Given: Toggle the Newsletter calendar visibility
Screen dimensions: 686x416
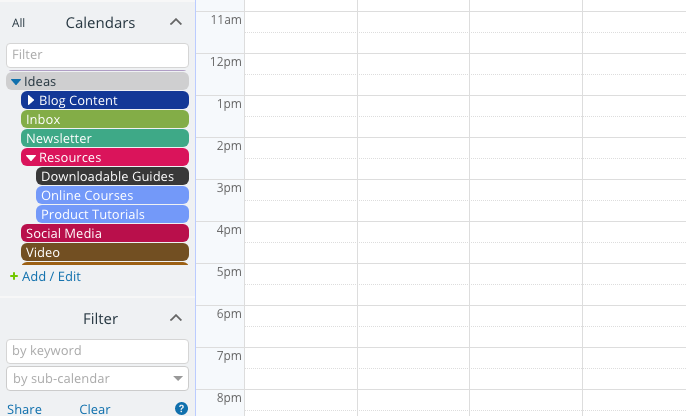Looking at the screenshot, I should tap(105, 138).
